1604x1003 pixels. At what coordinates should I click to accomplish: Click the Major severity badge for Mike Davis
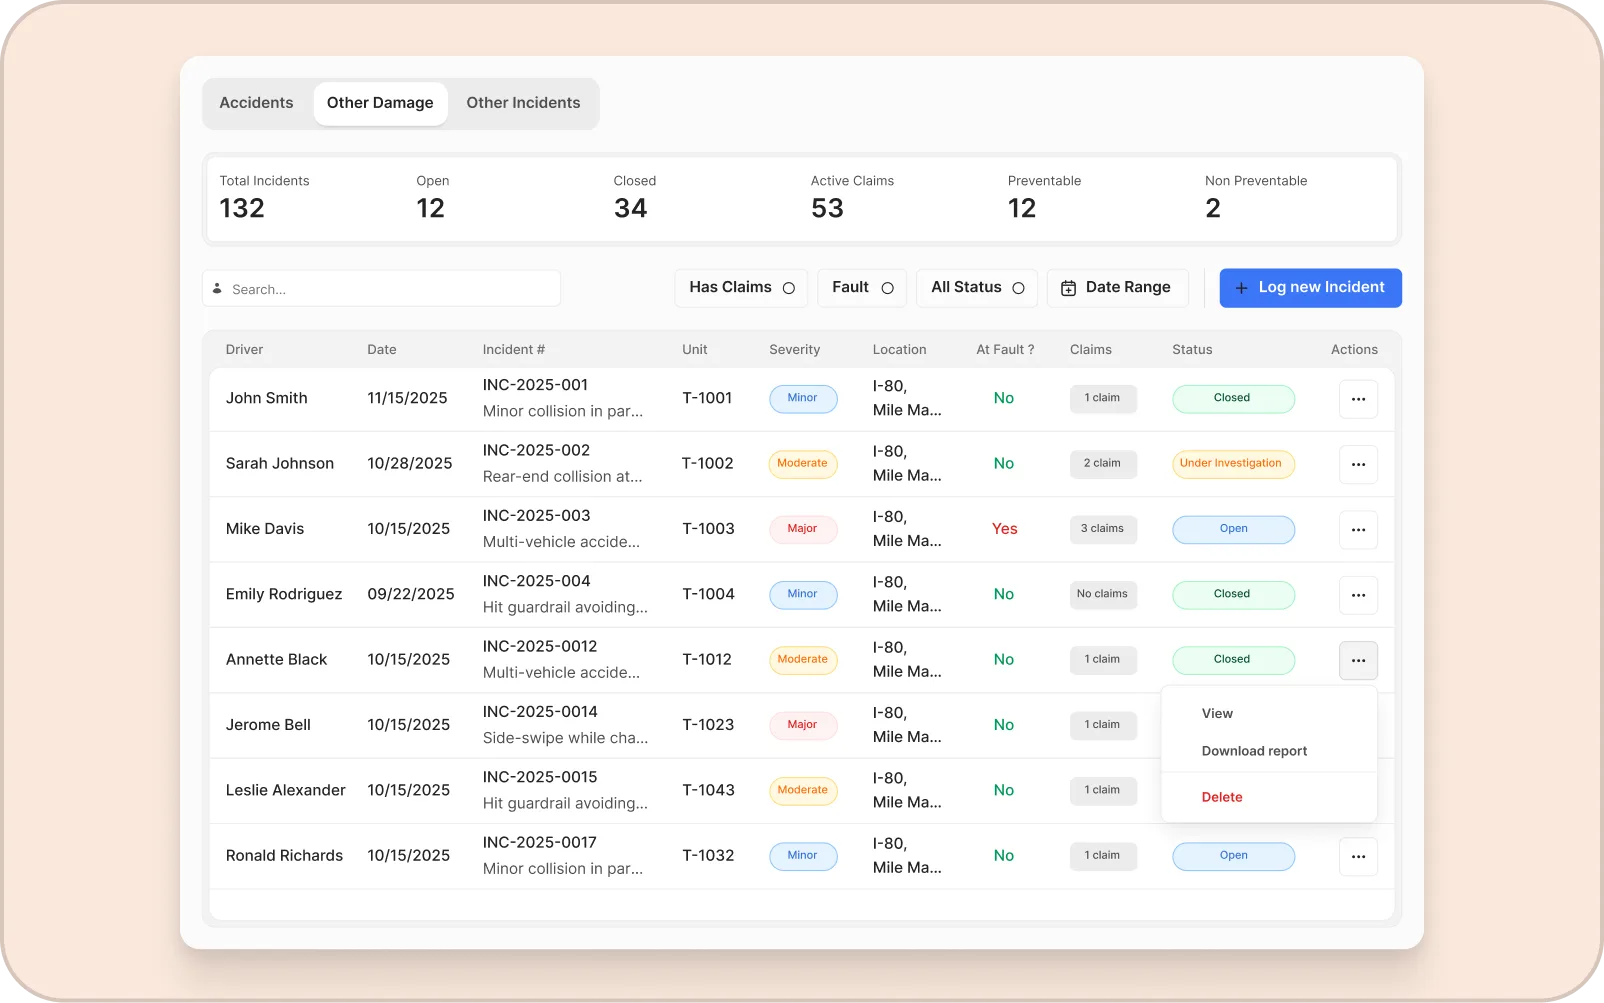[x=803, y=529]
